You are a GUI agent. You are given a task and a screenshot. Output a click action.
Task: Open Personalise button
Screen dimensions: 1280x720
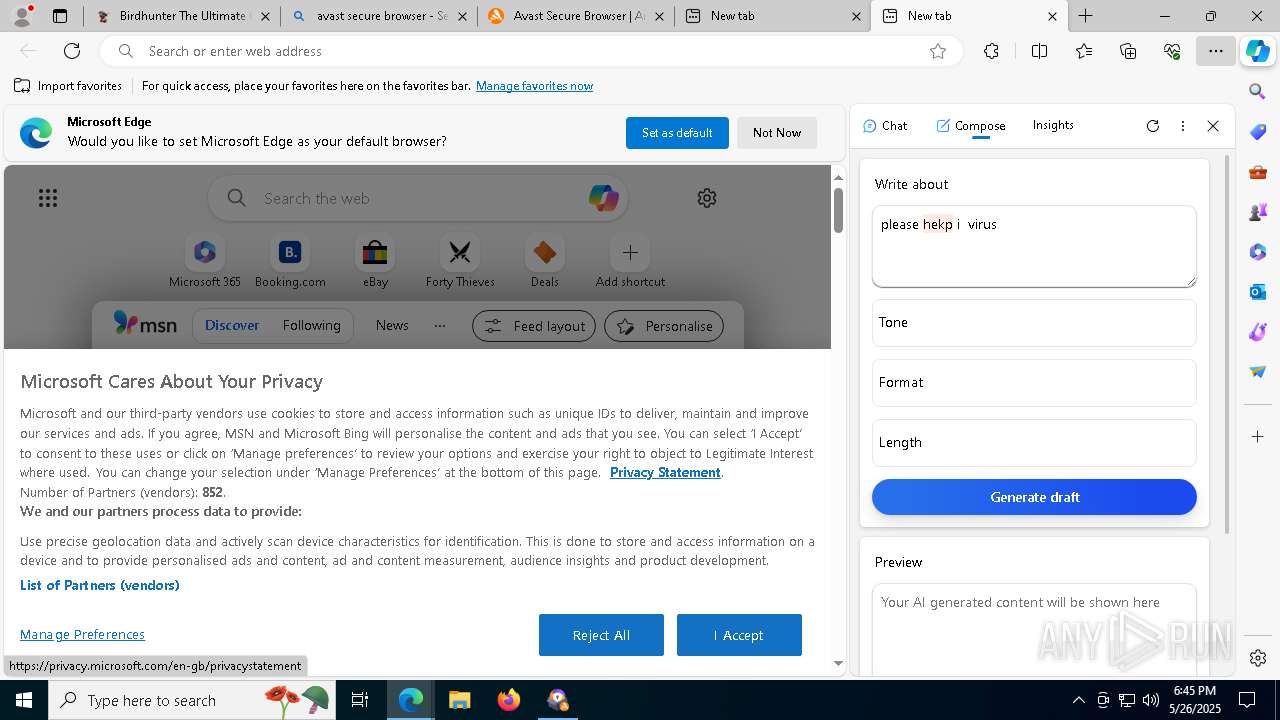point(664,326)
